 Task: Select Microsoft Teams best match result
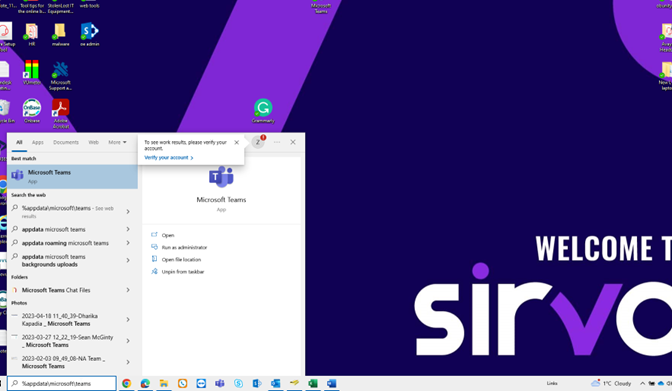[72, 177]
